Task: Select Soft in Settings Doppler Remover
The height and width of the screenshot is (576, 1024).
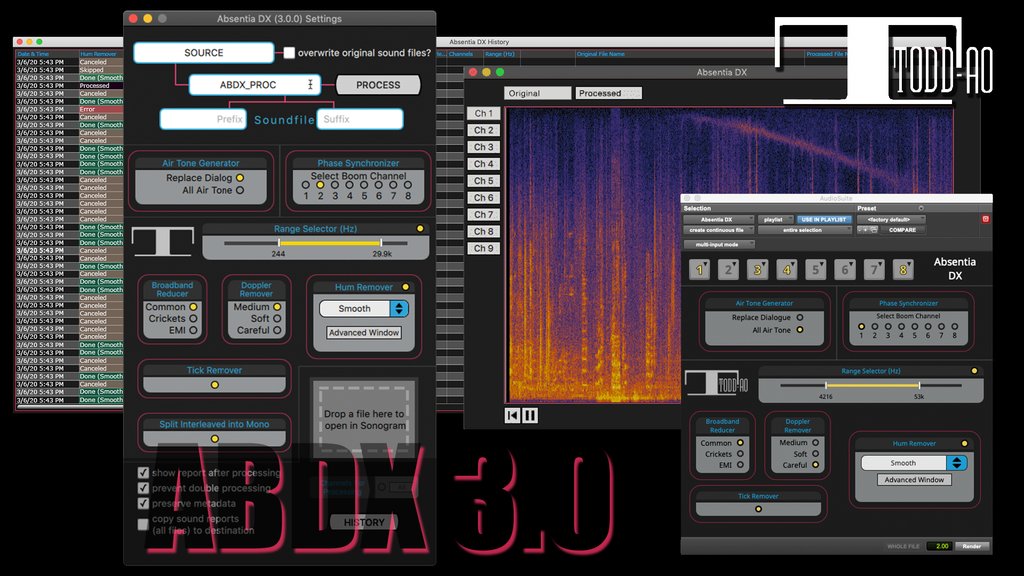Action: pos(277,319)
